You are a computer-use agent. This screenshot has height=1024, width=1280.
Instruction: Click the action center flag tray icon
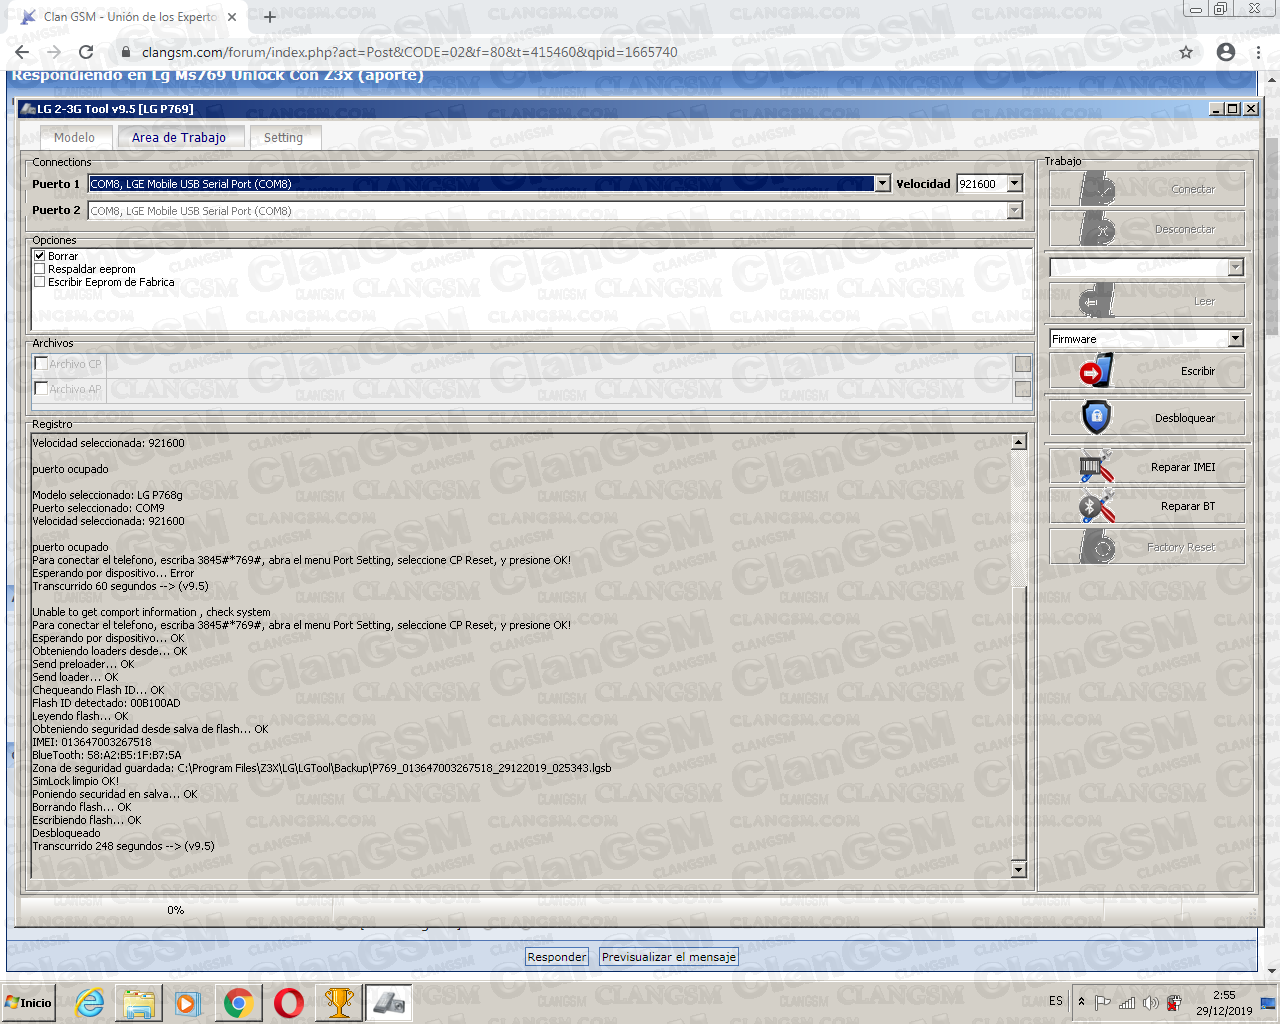pyautogui.click(x=1103, y=1002)
